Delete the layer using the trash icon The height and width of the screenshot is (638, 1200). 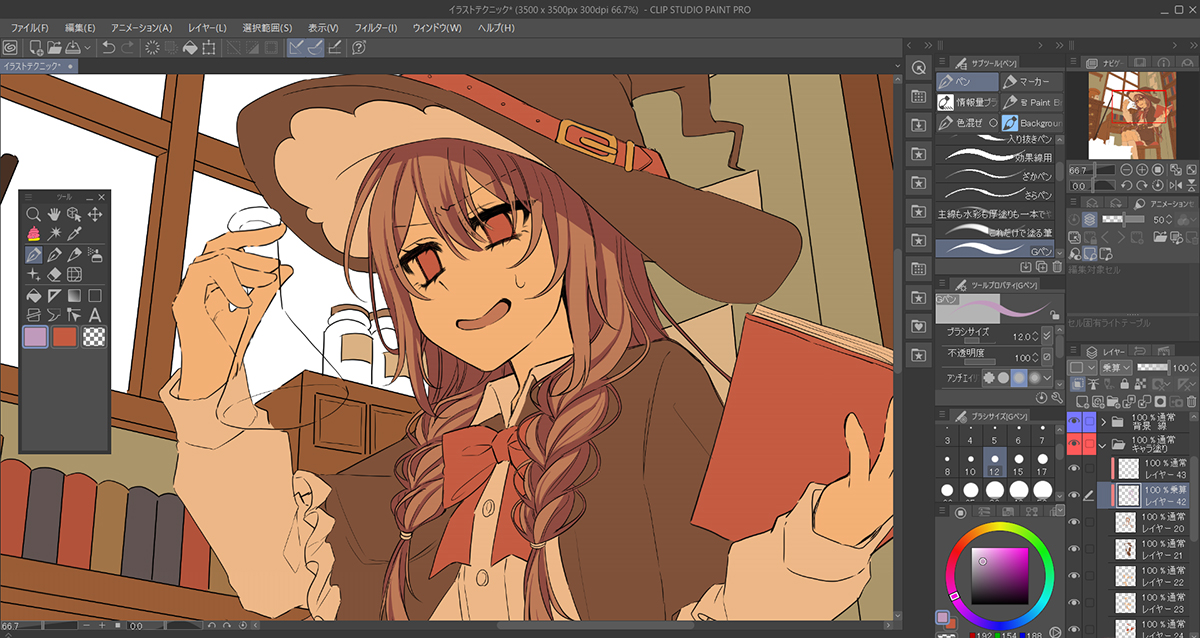(x=1191, y=398)
